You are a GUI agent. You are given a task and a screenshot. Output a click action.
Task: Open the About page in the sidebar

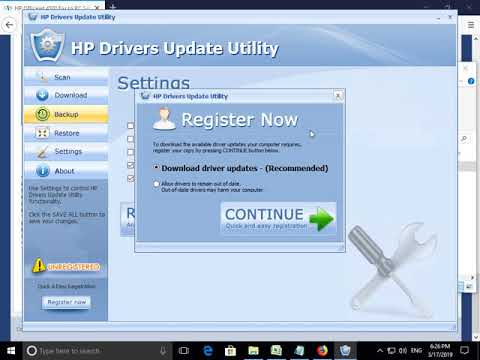point(66,171)
